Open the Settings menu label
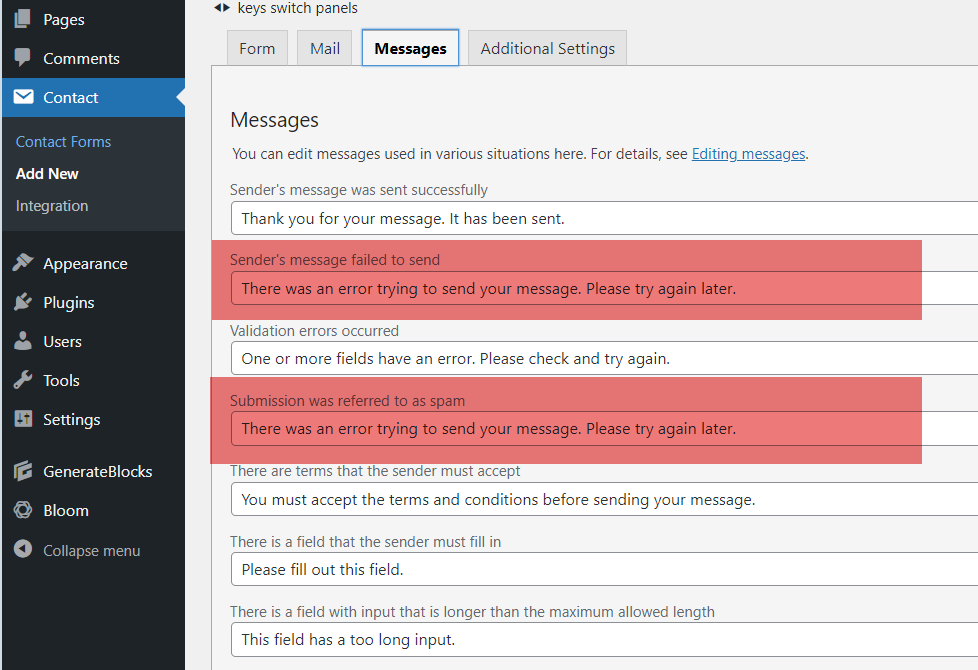The image size is (978, 670). pos(72,420)
